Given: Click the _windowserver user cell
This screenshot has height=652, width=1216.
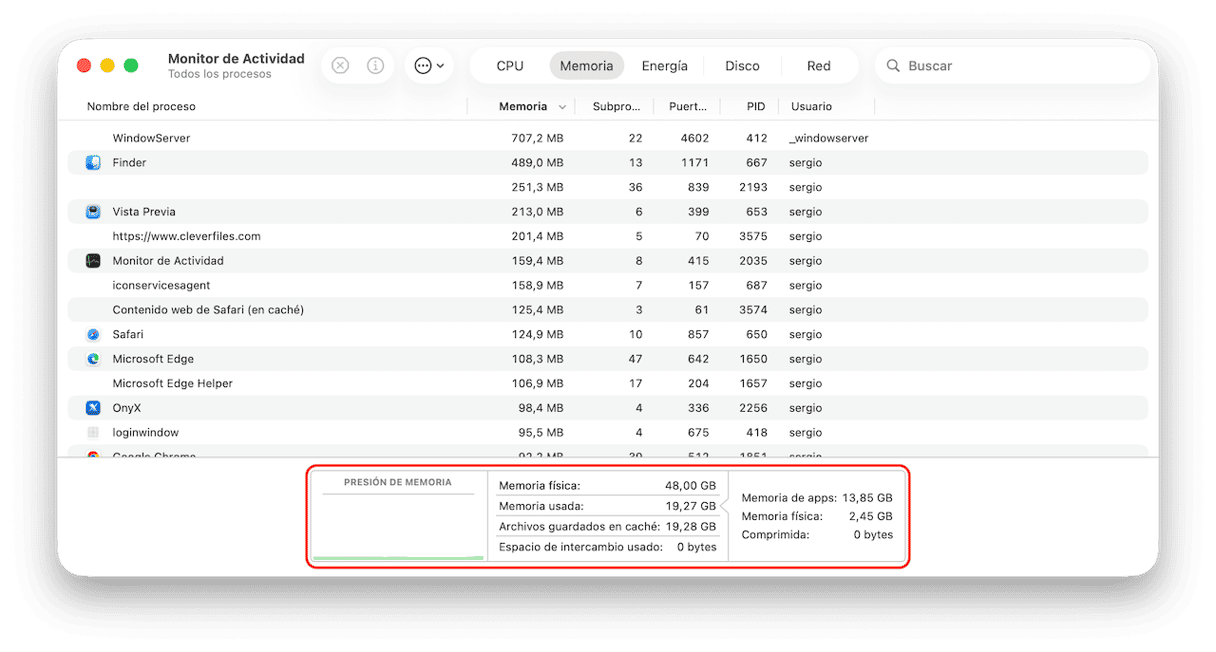Looking at the screenshot, I should [x=828, y=138].
